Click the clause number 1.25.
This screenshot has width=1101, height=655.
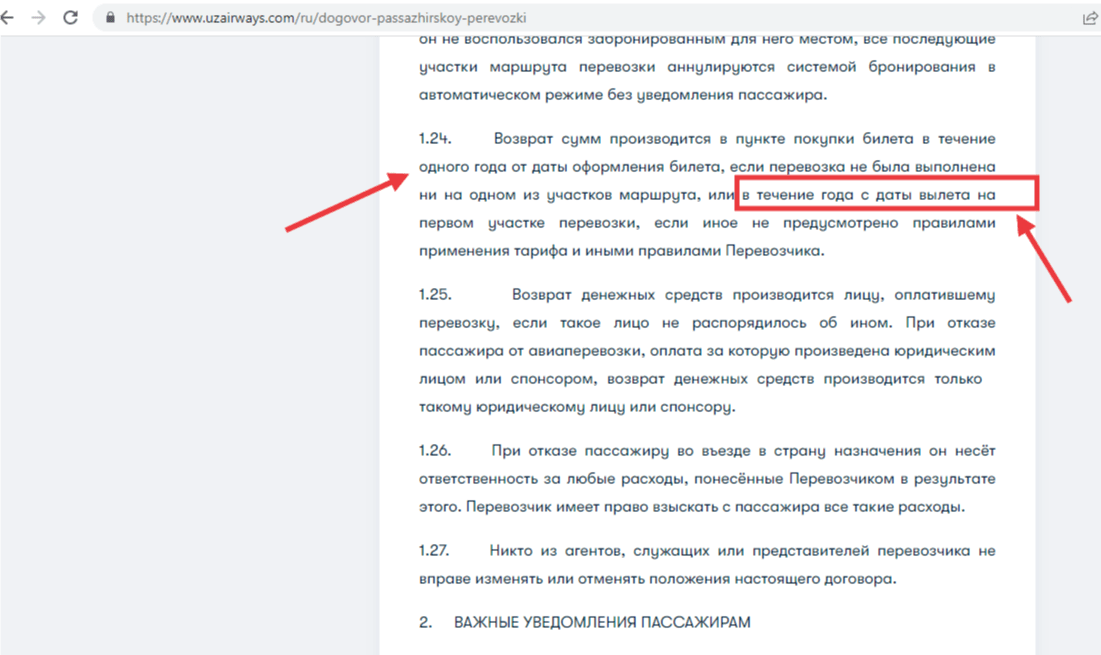tap(435, 295)
